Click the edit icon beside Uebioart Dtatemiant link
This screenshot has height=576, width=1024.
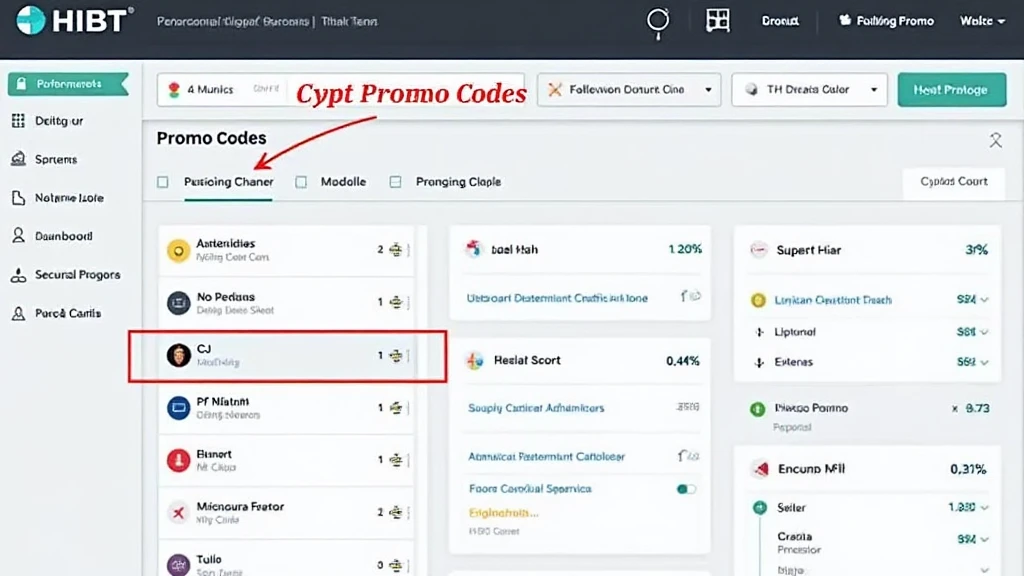tap(690, 296)
